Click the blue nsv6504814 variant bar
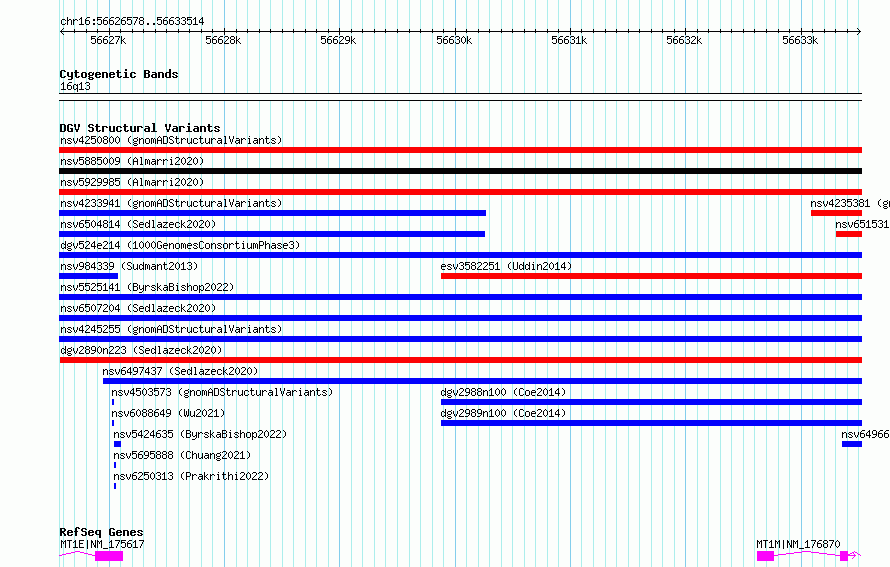 [x=272, y=234]
